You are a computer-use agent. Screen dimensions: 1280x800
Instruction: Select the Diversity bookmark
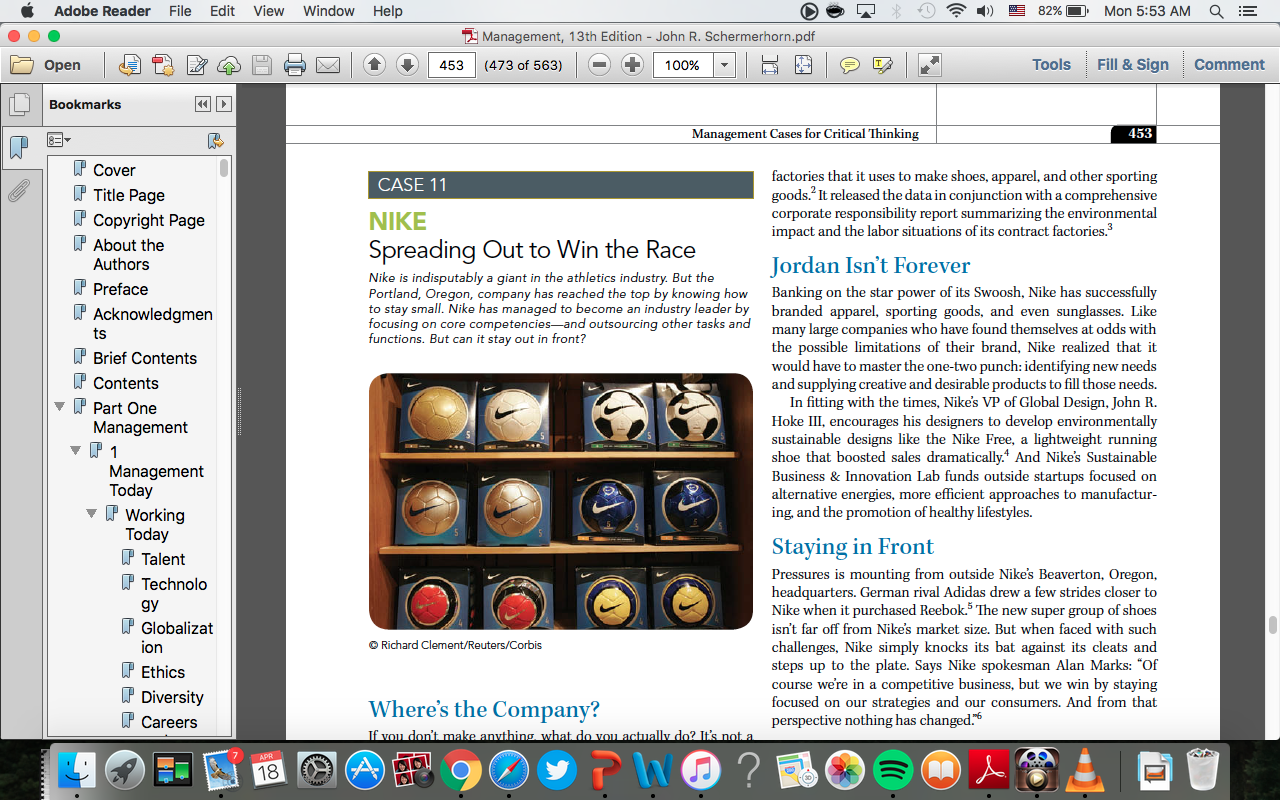(172, 697)
